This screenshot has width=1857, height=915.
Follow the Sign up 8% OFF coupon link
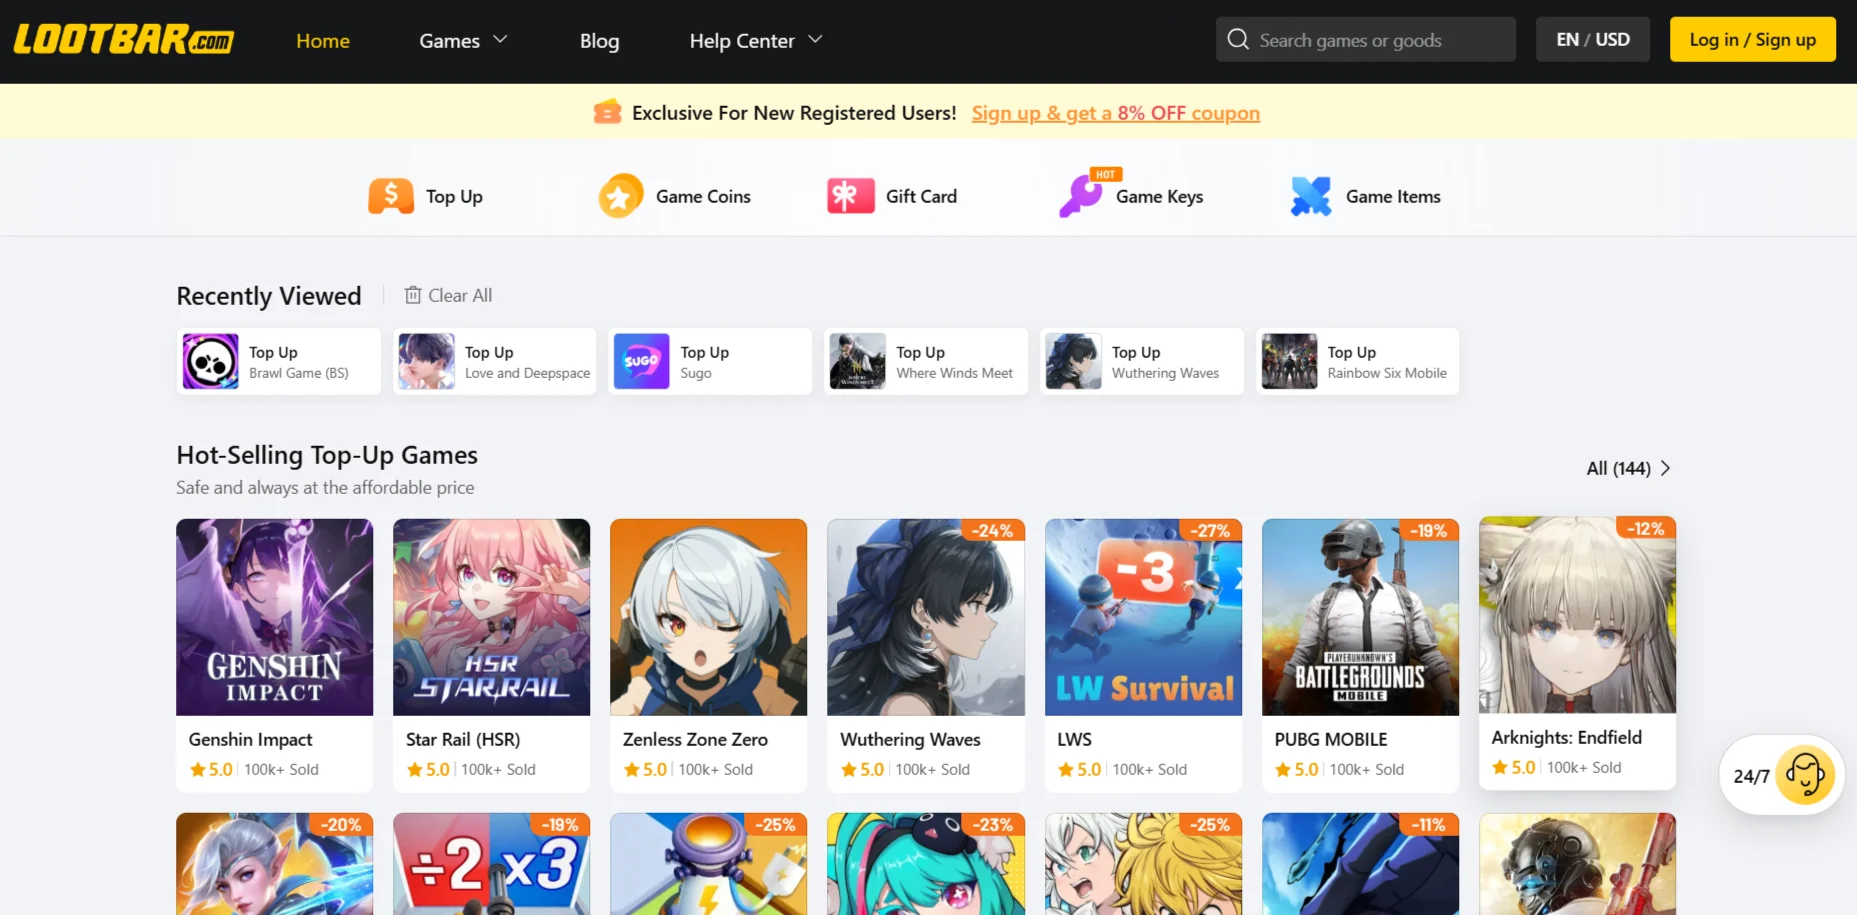1115,113
